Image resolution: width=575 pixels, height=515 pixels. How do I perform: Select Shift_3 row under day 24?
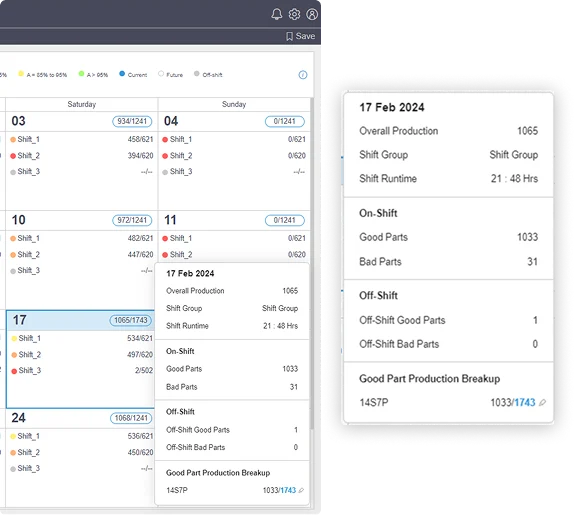pos(81,468)
